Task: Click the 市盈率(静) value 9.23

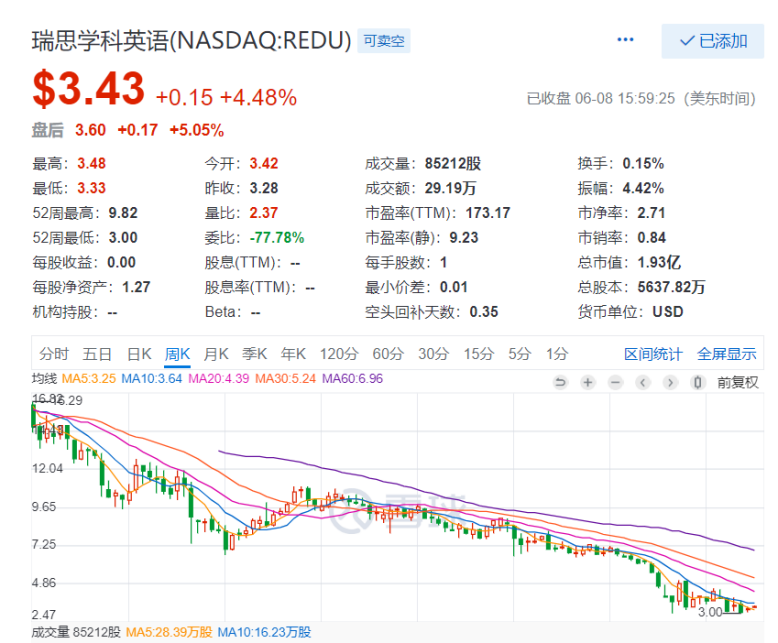Action: point(463,238)
